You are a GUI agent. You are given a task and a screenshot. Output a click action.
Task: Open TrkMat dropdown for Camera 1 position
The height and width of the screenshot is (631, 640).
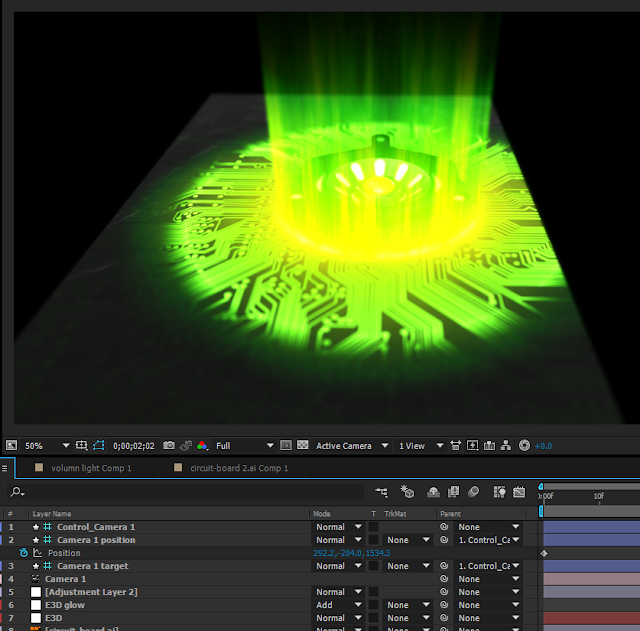tap(408, 540)
